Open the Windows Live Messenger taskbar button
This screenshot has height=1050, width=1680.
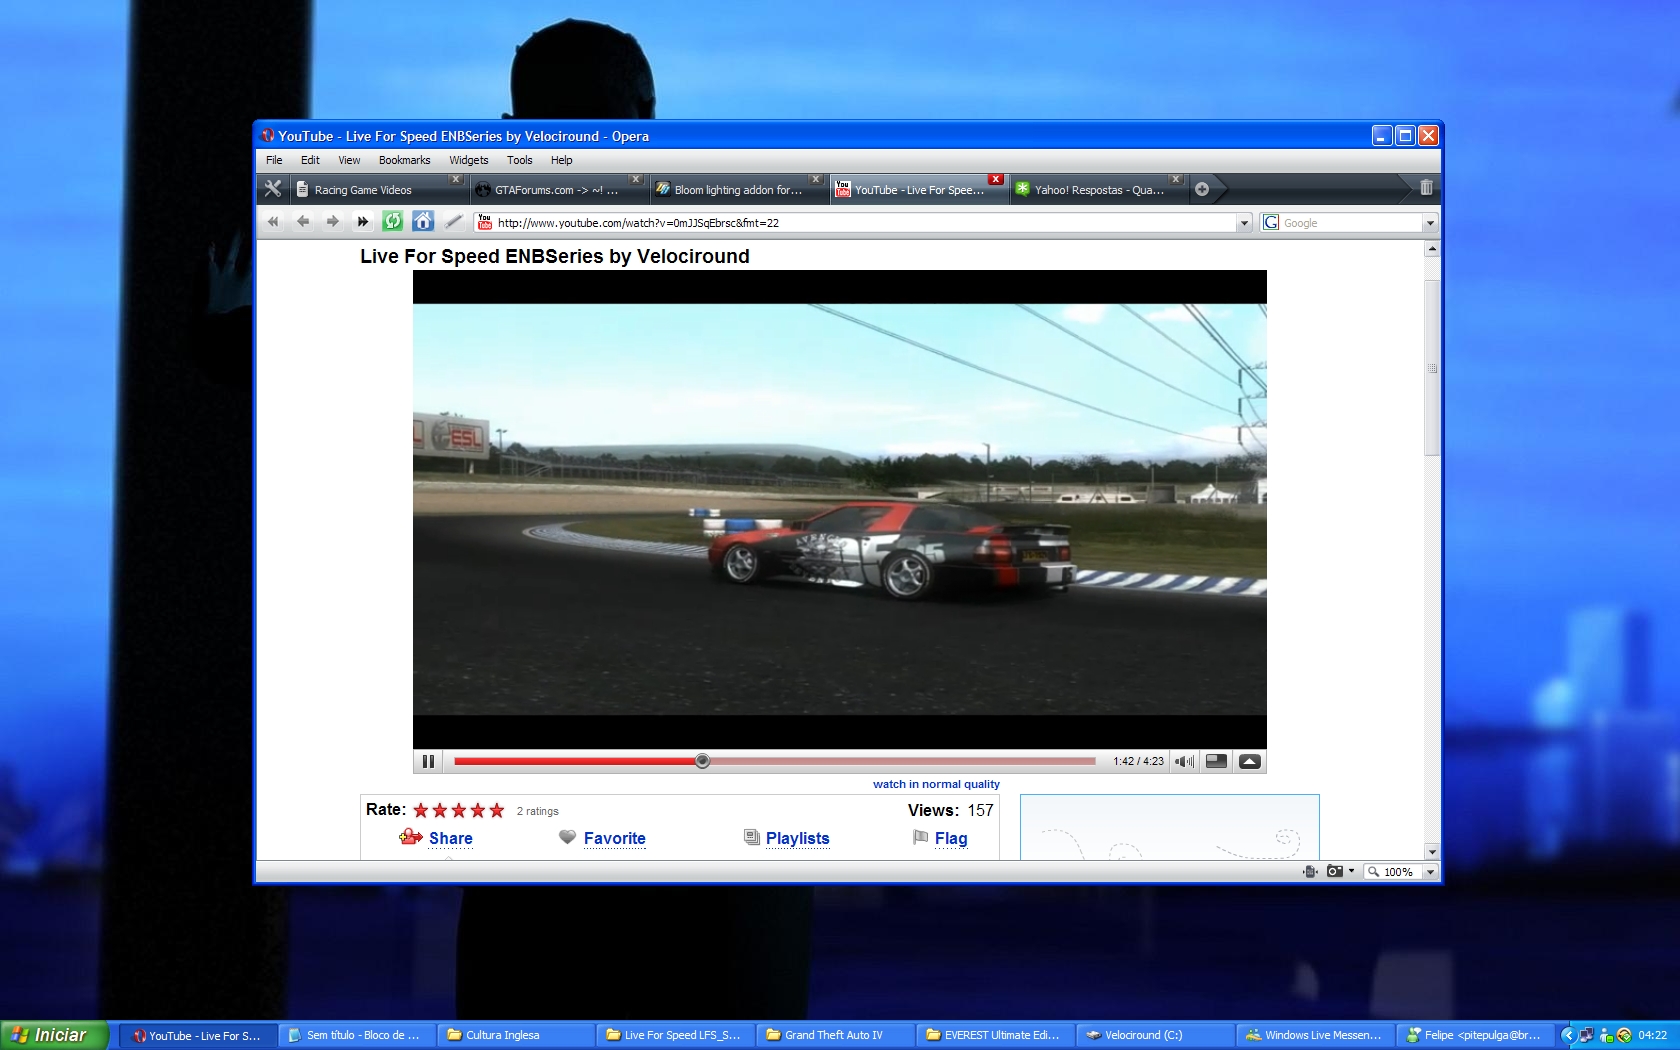pos(1316,1036)
